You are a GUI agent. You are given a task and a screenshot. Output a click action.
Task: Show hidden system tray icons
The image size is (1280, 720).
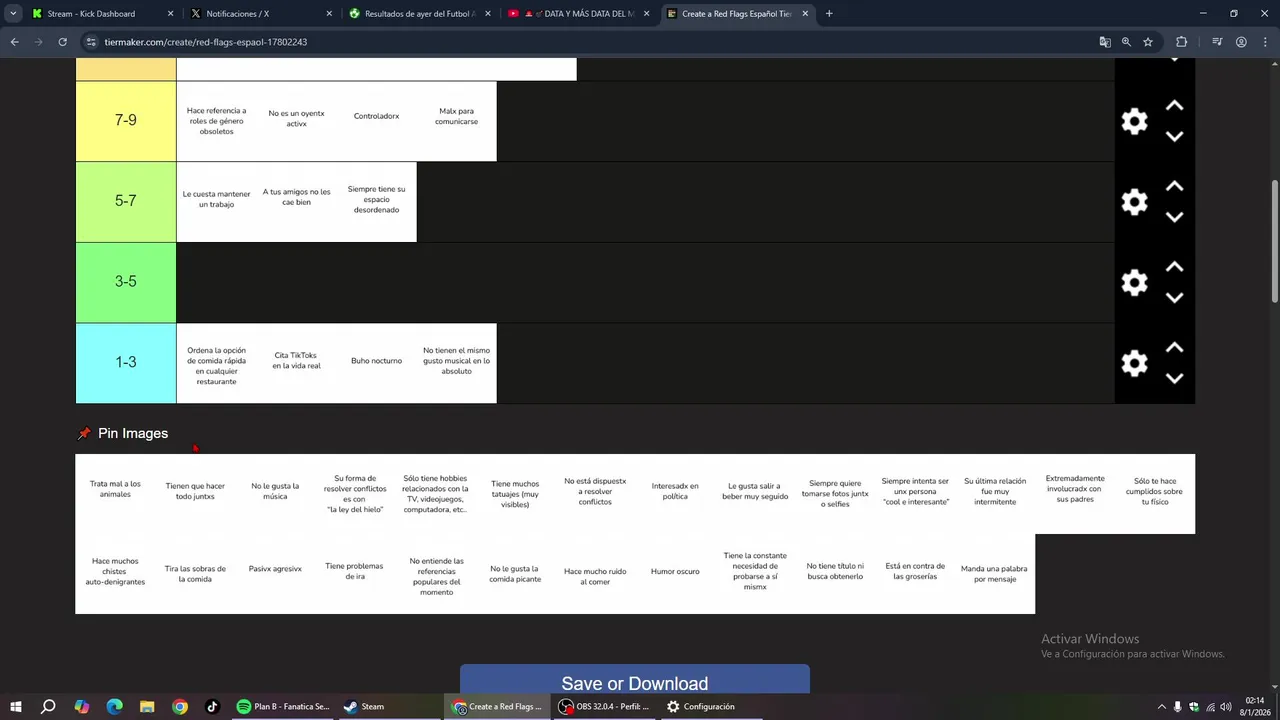1161,707
